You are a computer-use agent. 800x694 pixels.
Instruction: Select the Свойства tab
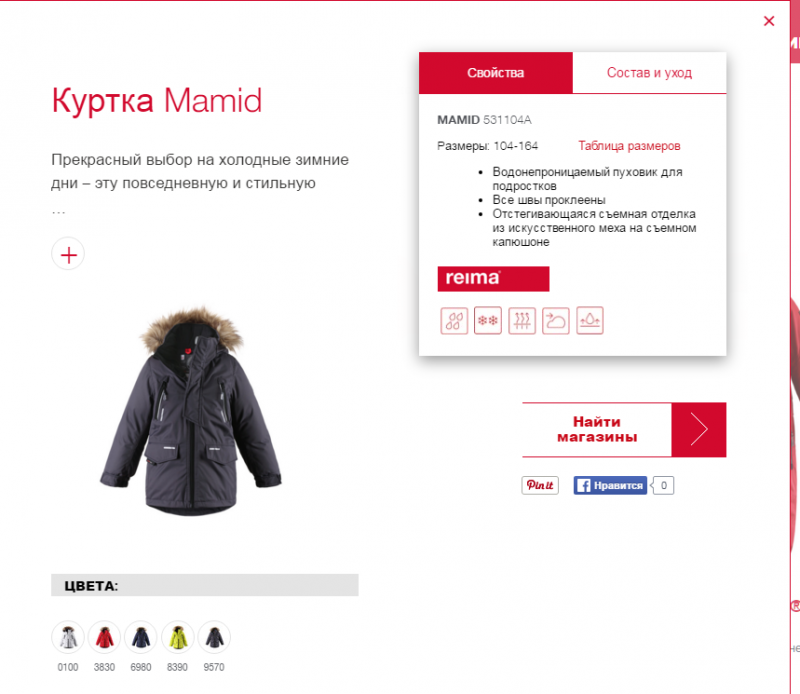tap(495, 72)
